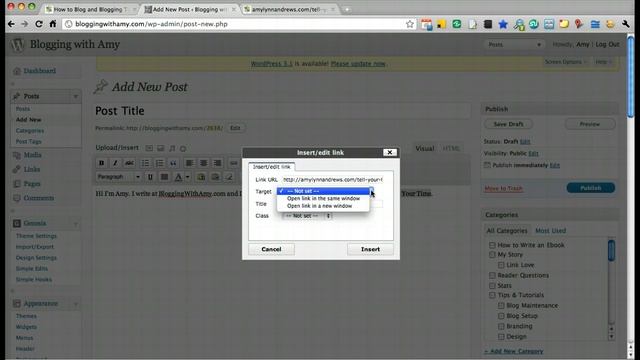Cancel the Insert/edit link dialog

click(271, 249)
